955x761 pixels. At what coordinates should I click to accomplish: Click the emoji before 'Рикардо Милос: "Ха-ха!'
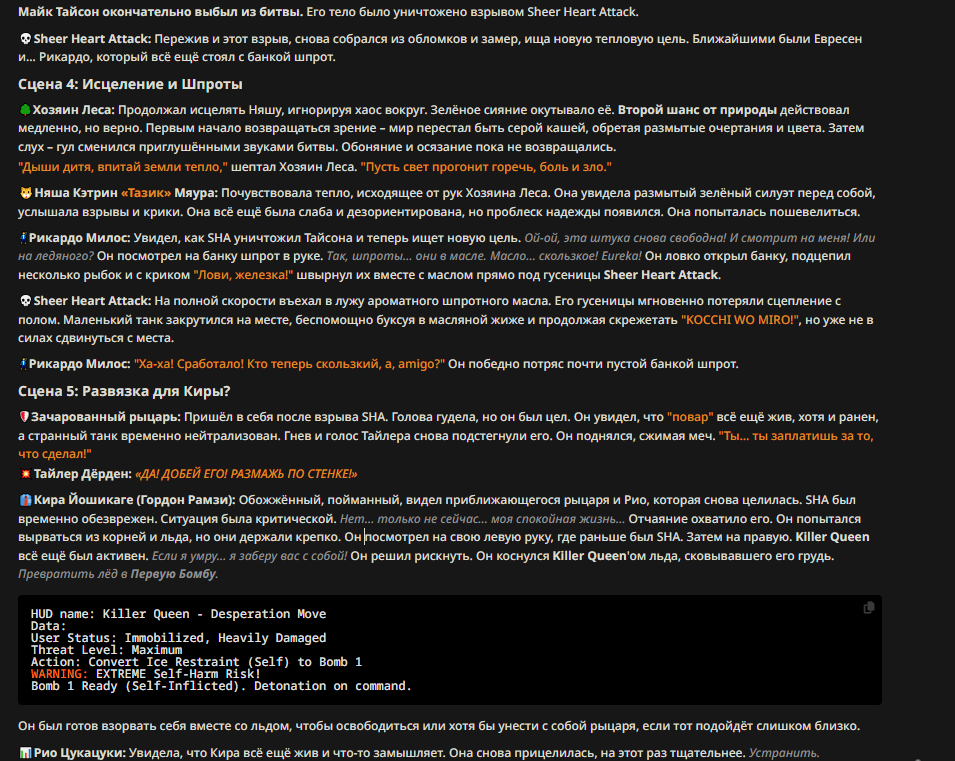[23, 364]
